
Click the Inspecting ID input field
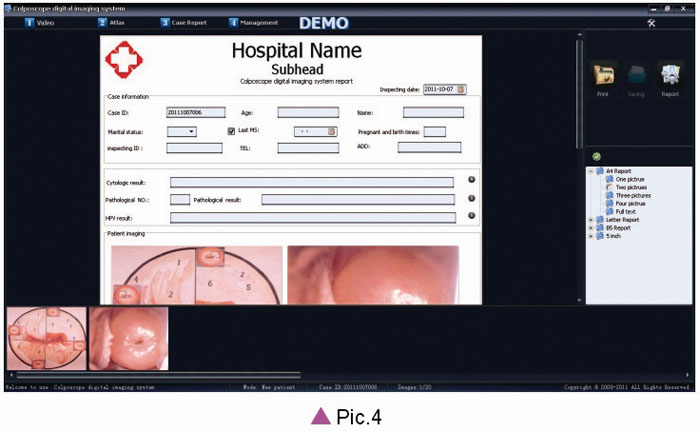(194, 148)
